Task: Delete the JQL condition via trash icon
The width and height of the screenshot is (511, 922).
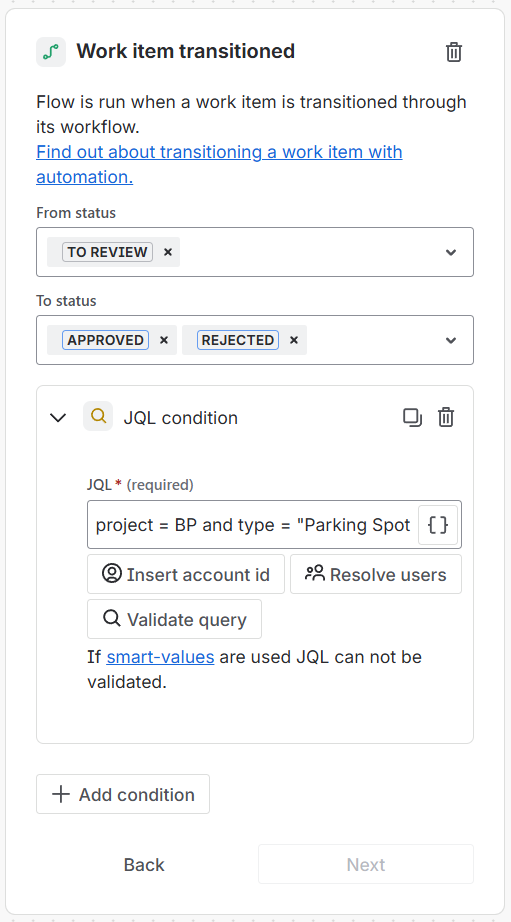Action: [x=446, y=418]
